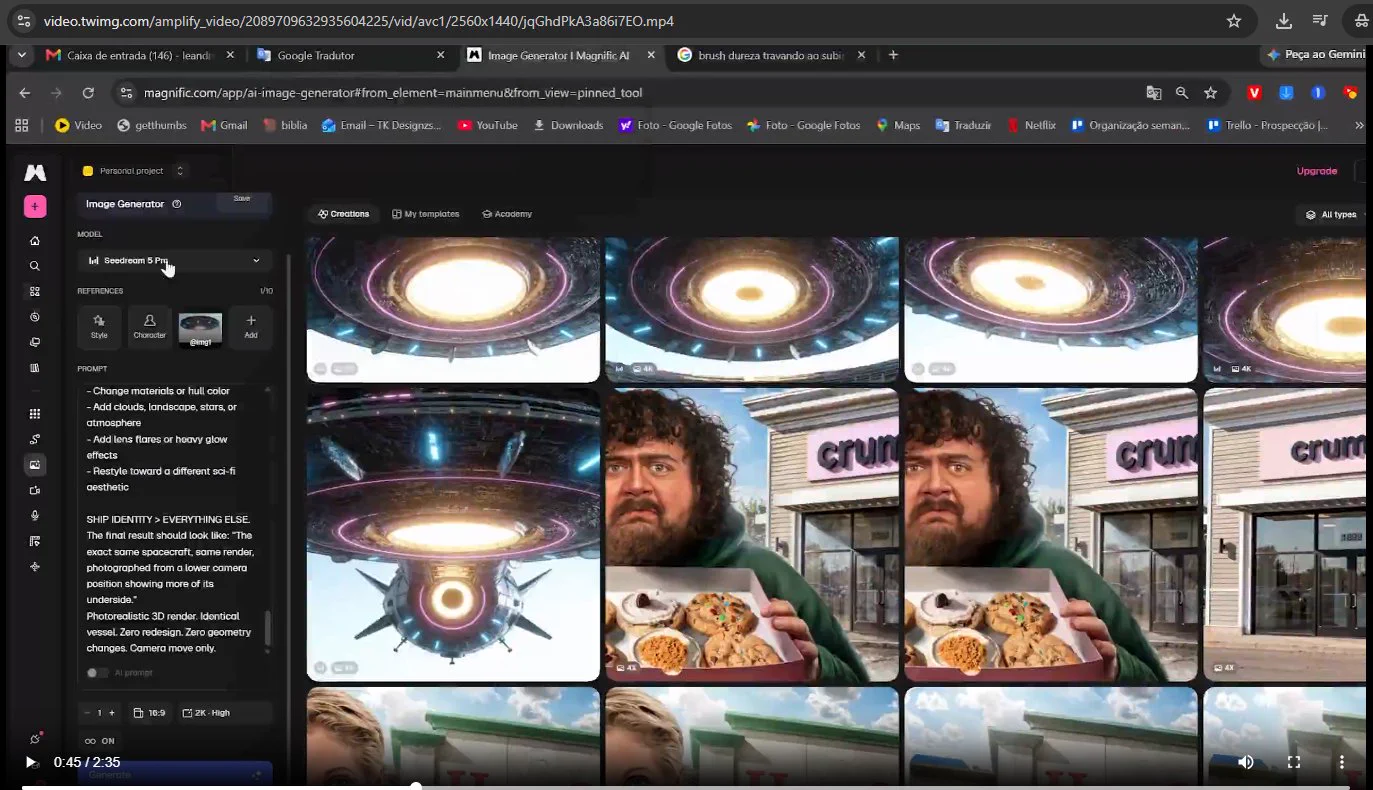Click the Style reference button
The image size is (1373, 790).
coord(99,327)
